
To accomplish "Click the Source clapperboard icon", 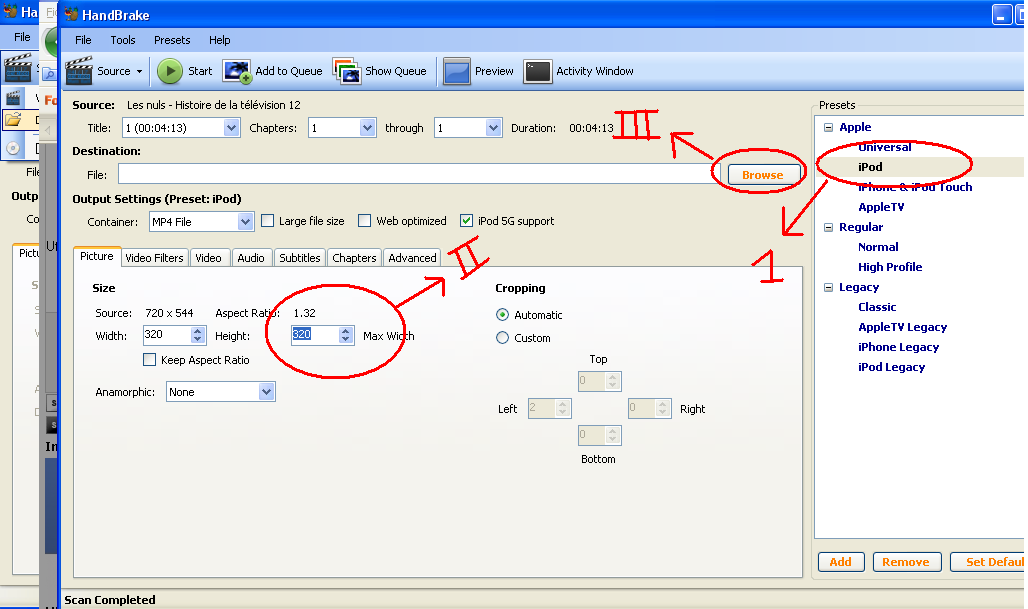I will click(79, 70).
